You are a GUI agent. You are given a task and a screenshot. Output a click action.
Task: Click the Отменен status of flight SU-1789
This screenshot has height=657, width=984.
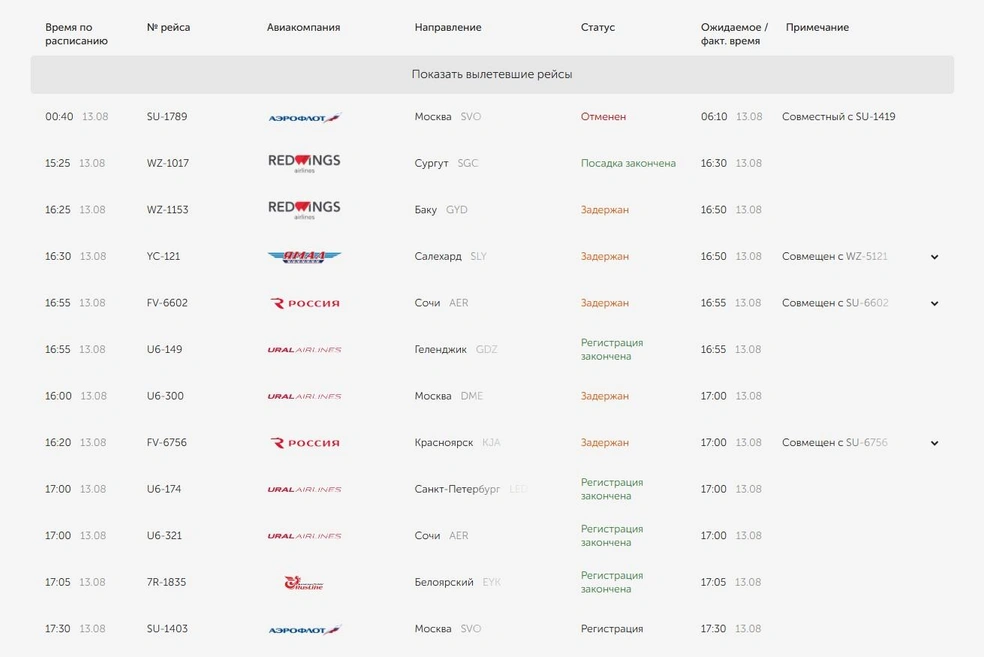point(603,116)
